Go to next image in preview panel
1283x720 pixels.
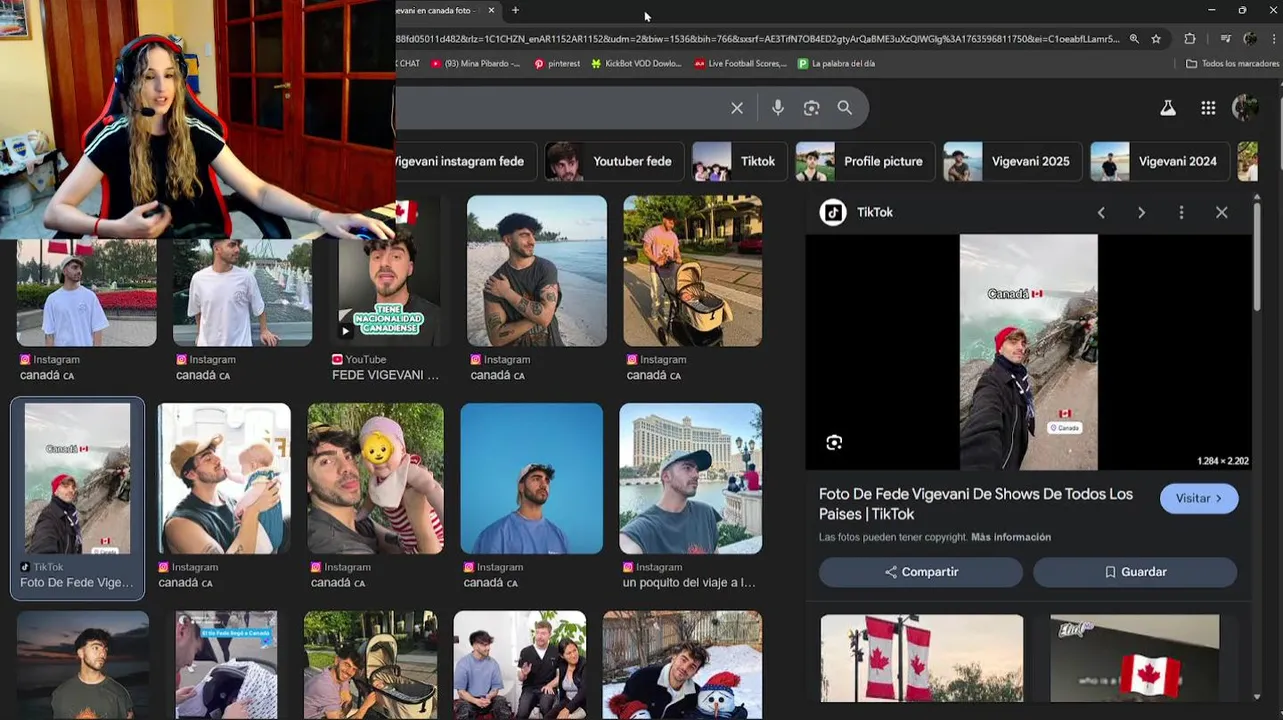[x=1141, y=213]
